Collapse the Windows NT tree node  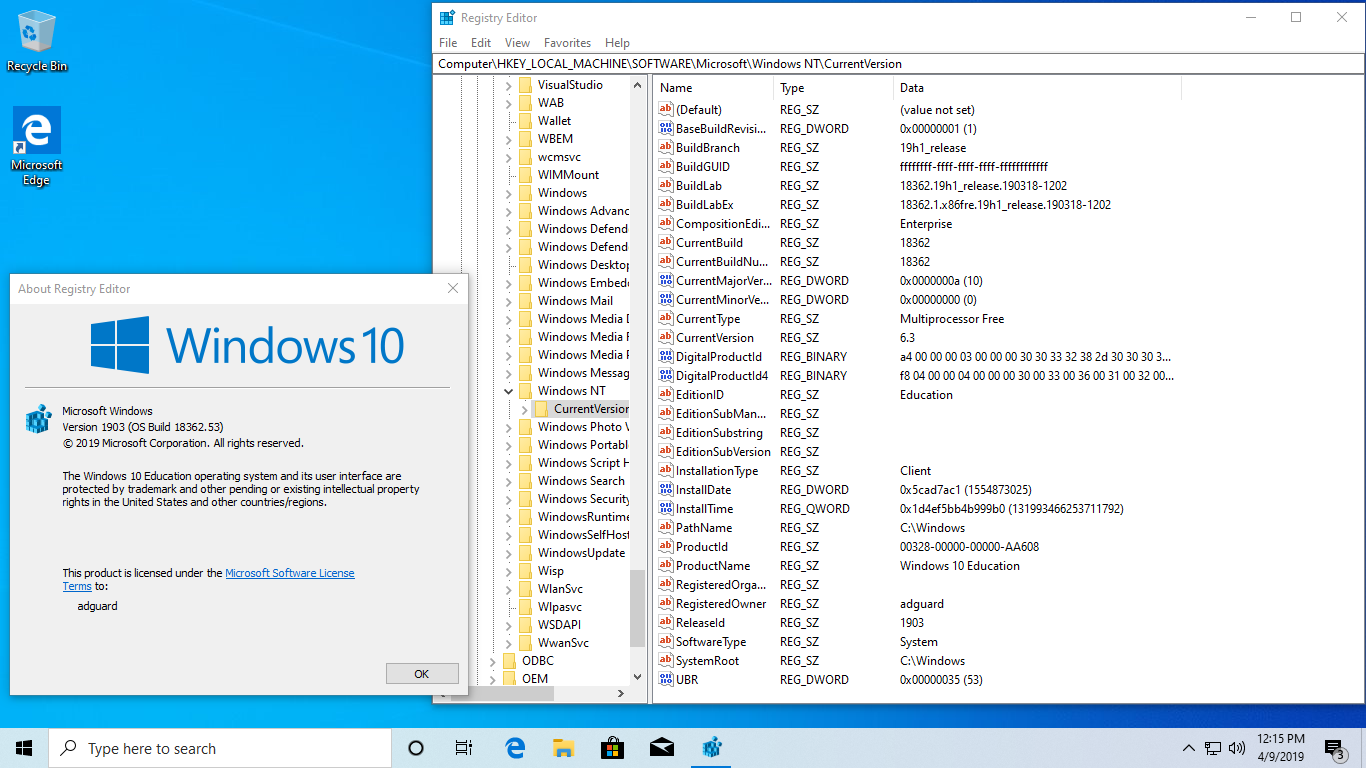(508, 391)
